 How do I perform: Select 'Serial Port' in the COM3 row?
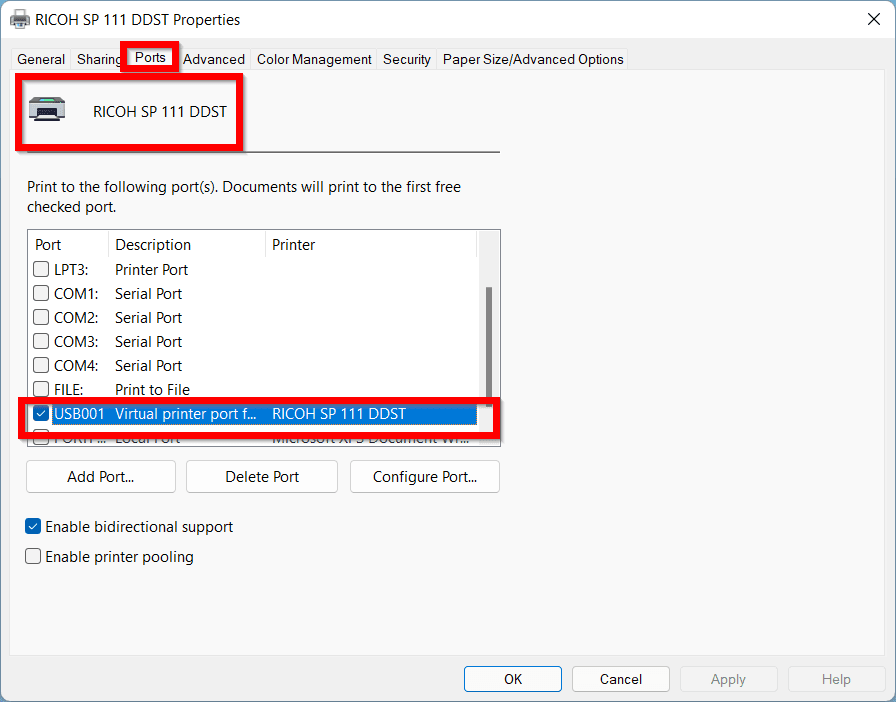point(149,341)
